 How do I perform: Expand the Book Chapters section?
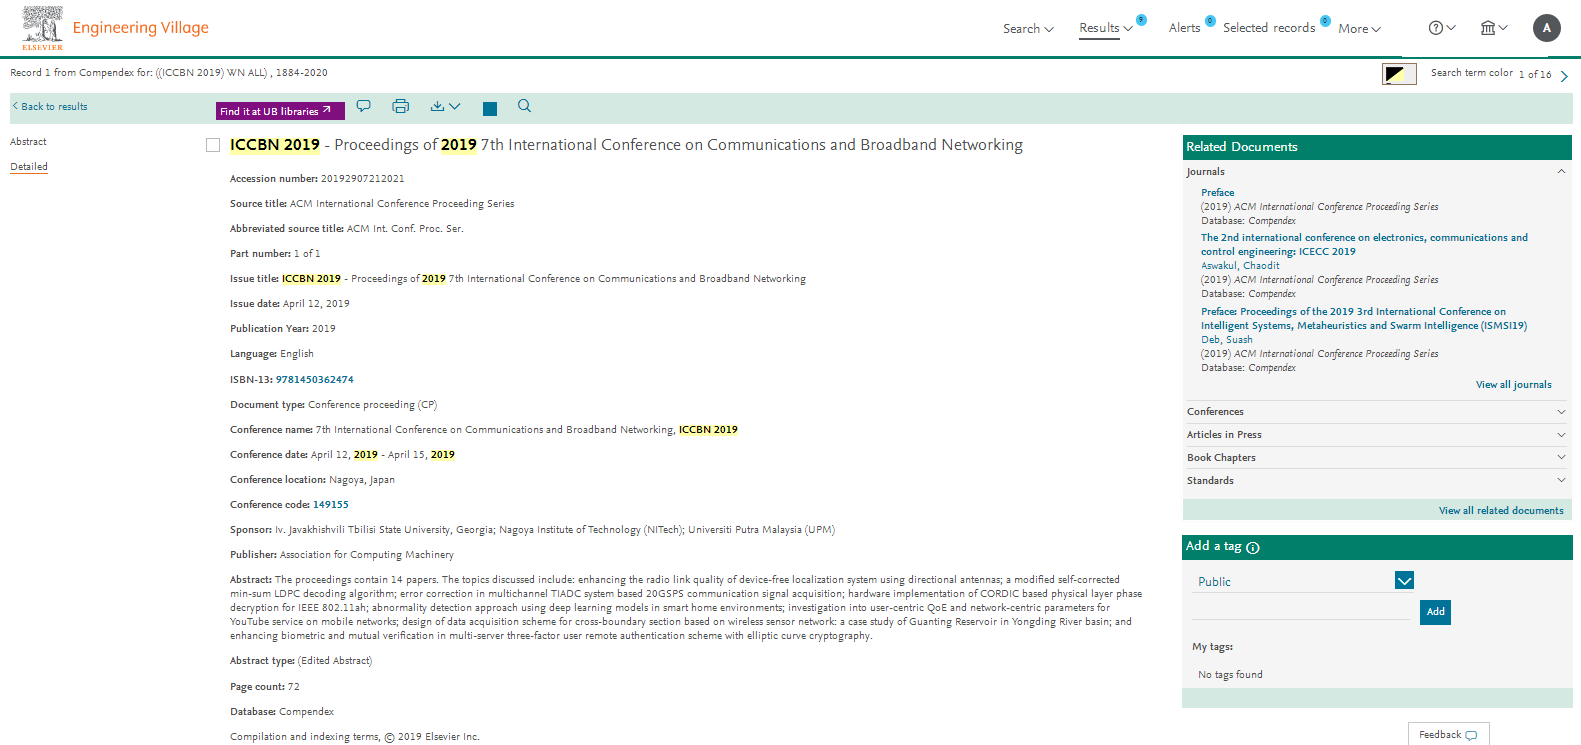coord(1561,458)
